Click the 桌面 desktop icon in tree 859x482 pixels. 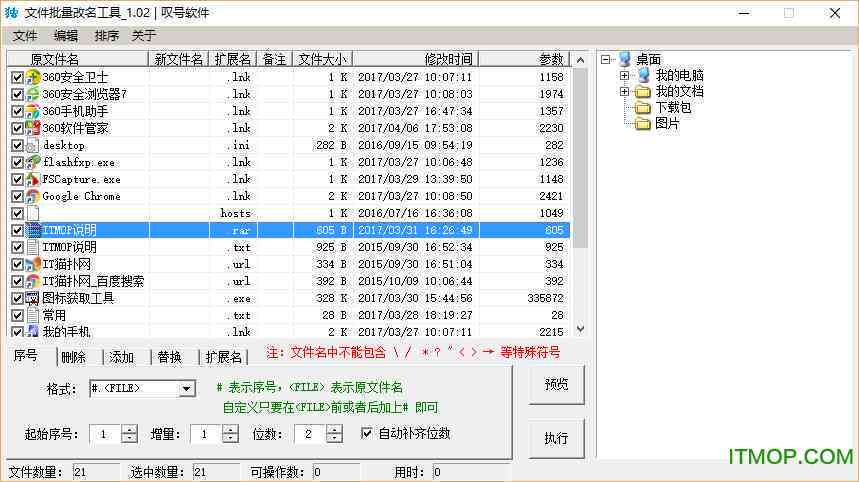click(x=625, y=59)
